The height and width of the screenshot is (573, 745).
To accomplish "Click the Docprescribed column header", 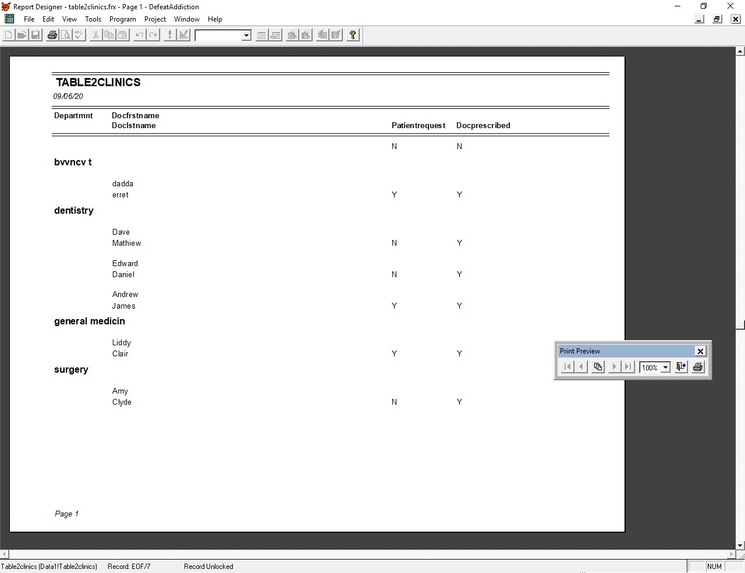I will tap(483, 125).
